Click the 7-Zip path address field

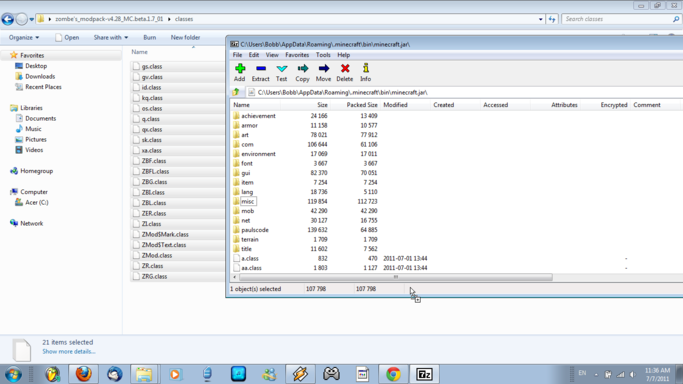(464, 92)
